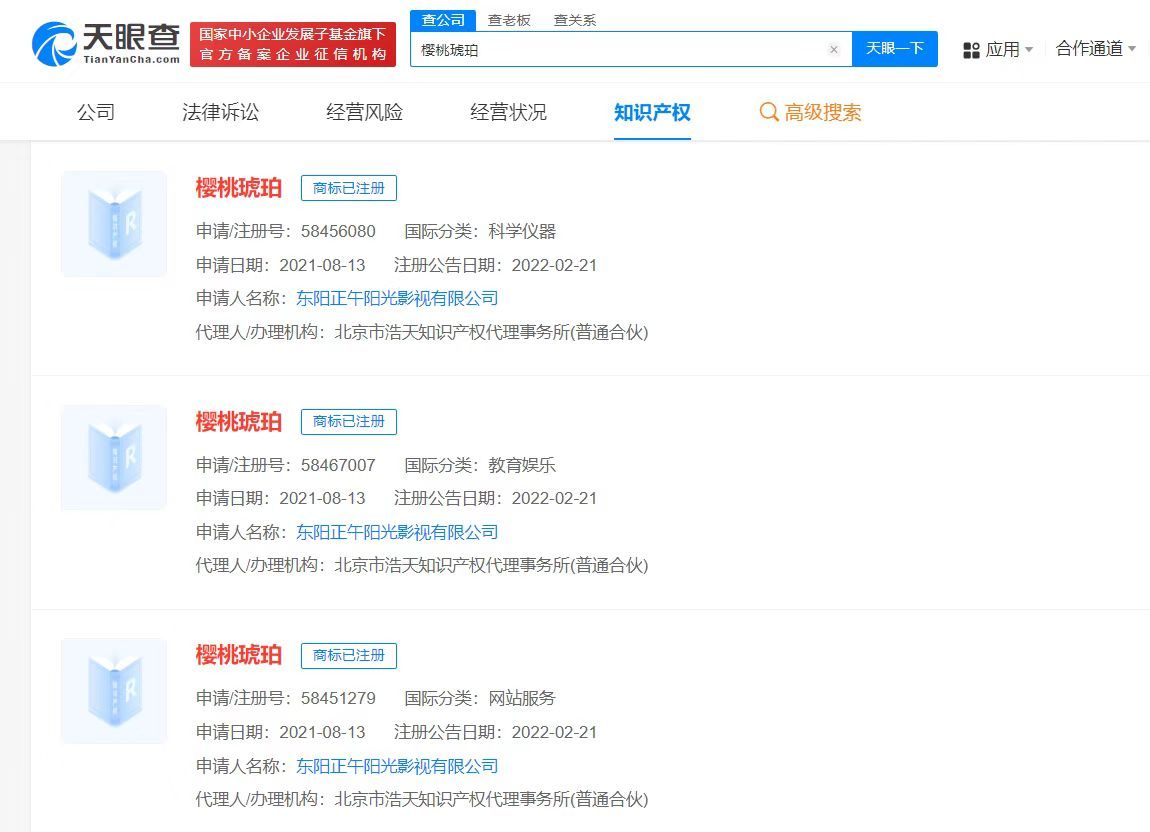Switch to the 查老板 search tab
This screenshot has height=832, width=1150.
point(508,18)
